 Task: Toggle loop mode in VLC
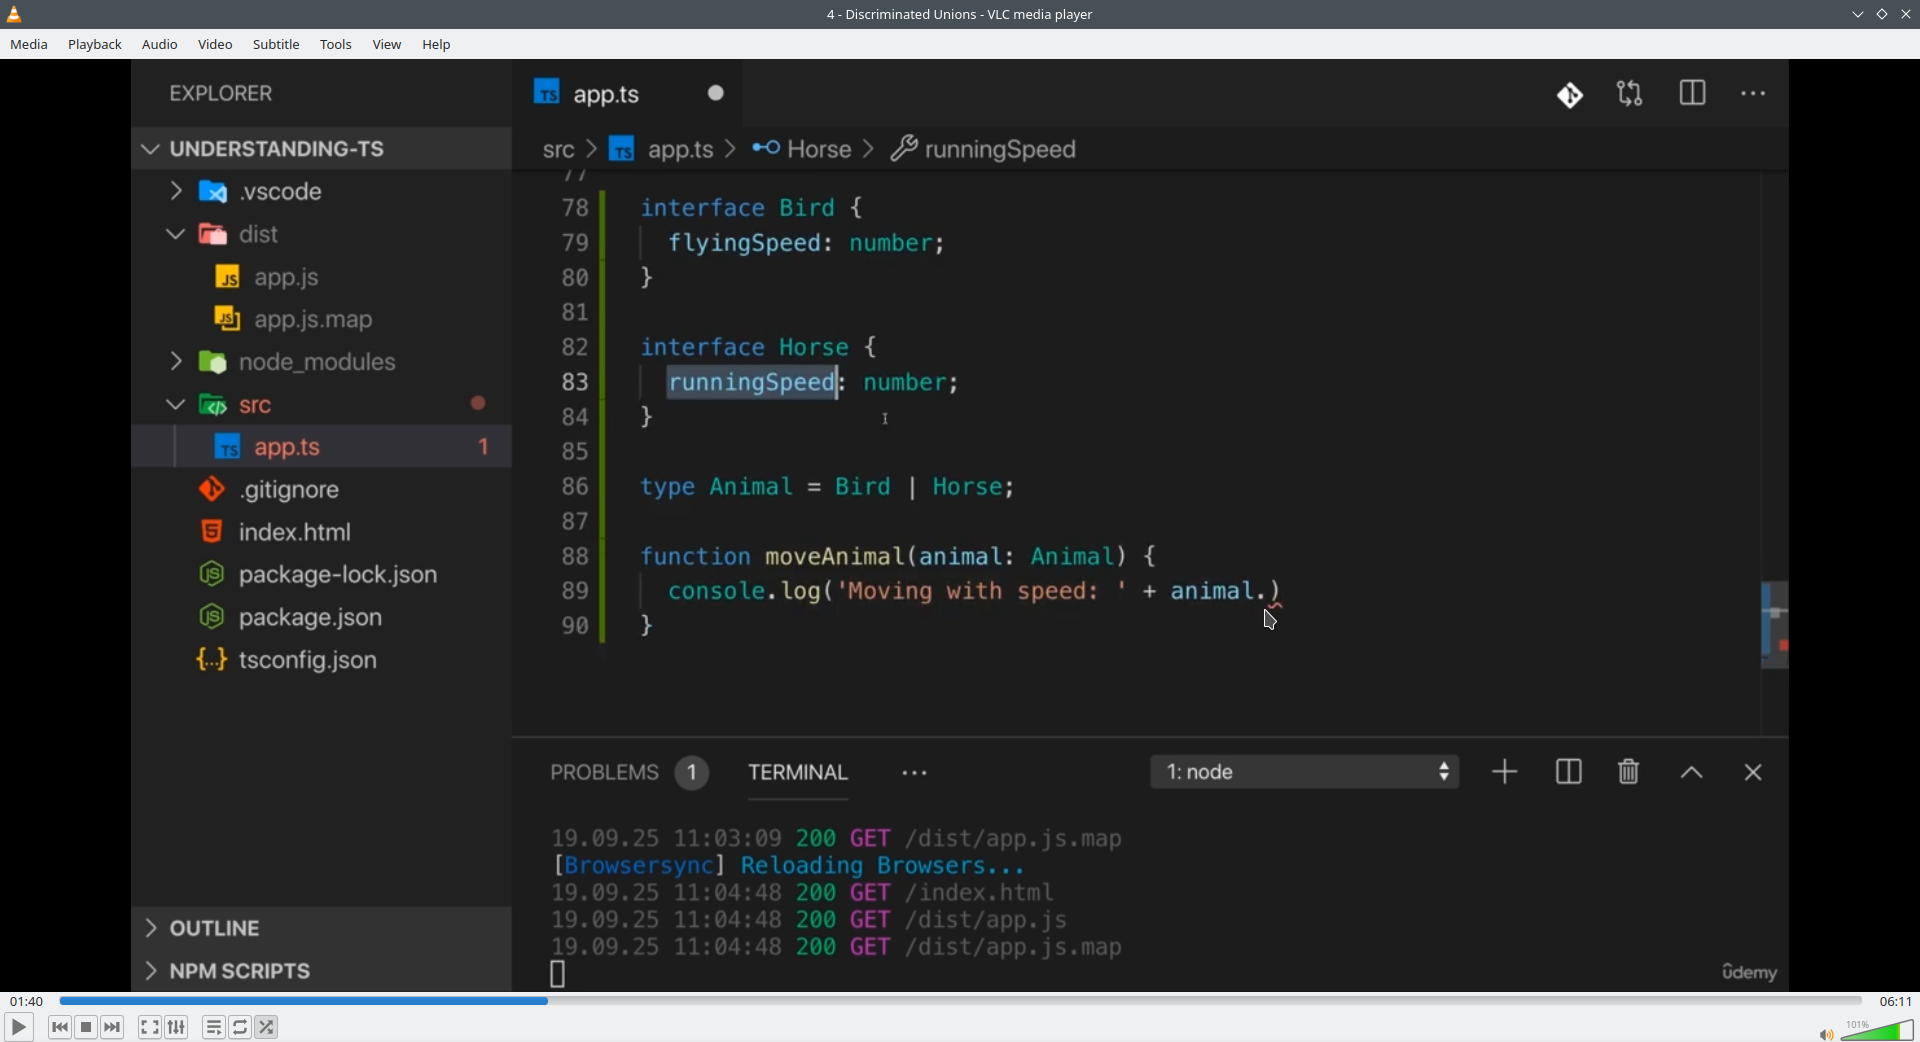click(240, 1027)
